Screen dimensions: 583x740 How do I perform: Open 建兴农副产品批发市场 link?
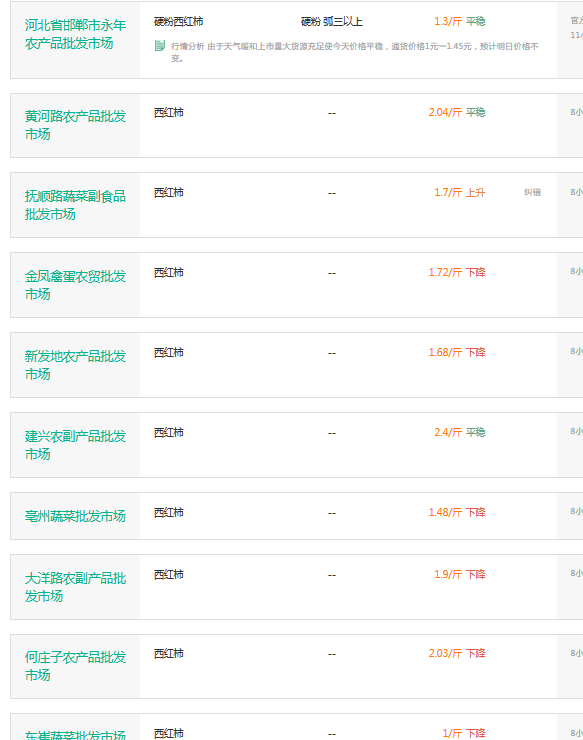click(x=75, y=445)
